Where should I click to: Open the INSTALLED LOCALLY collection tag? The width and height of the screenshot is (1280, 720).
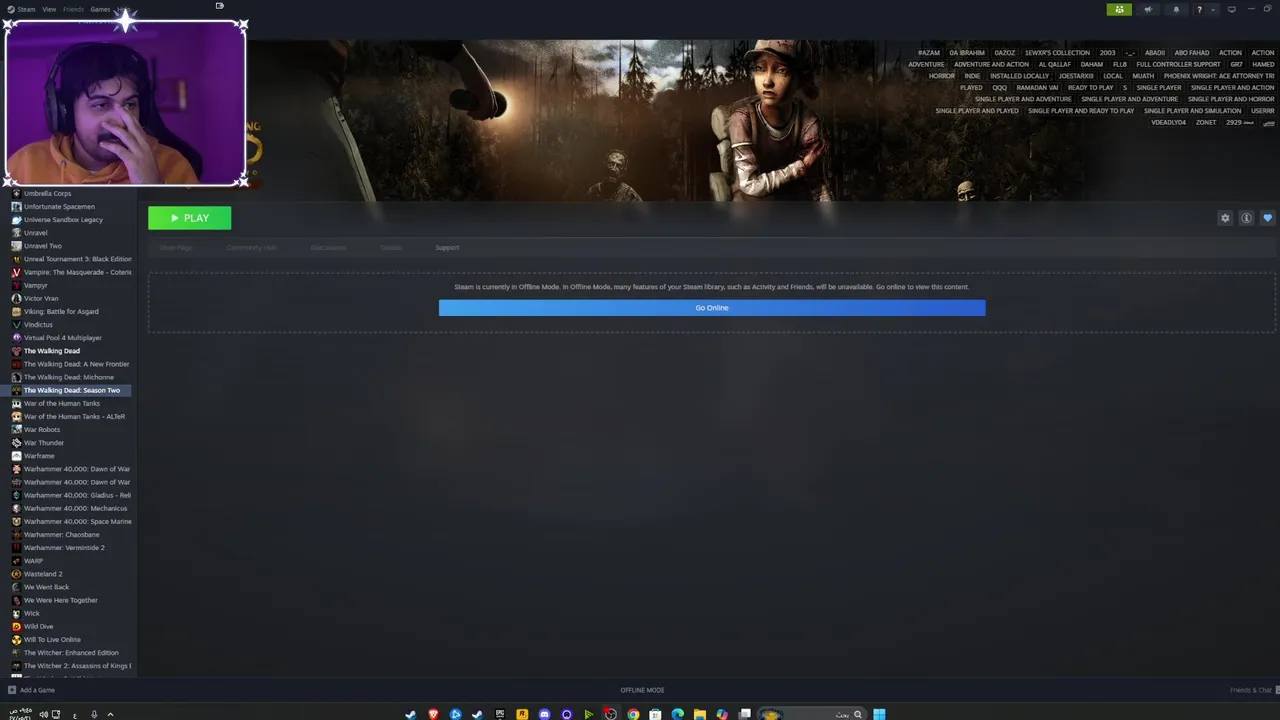[1019, 76]
